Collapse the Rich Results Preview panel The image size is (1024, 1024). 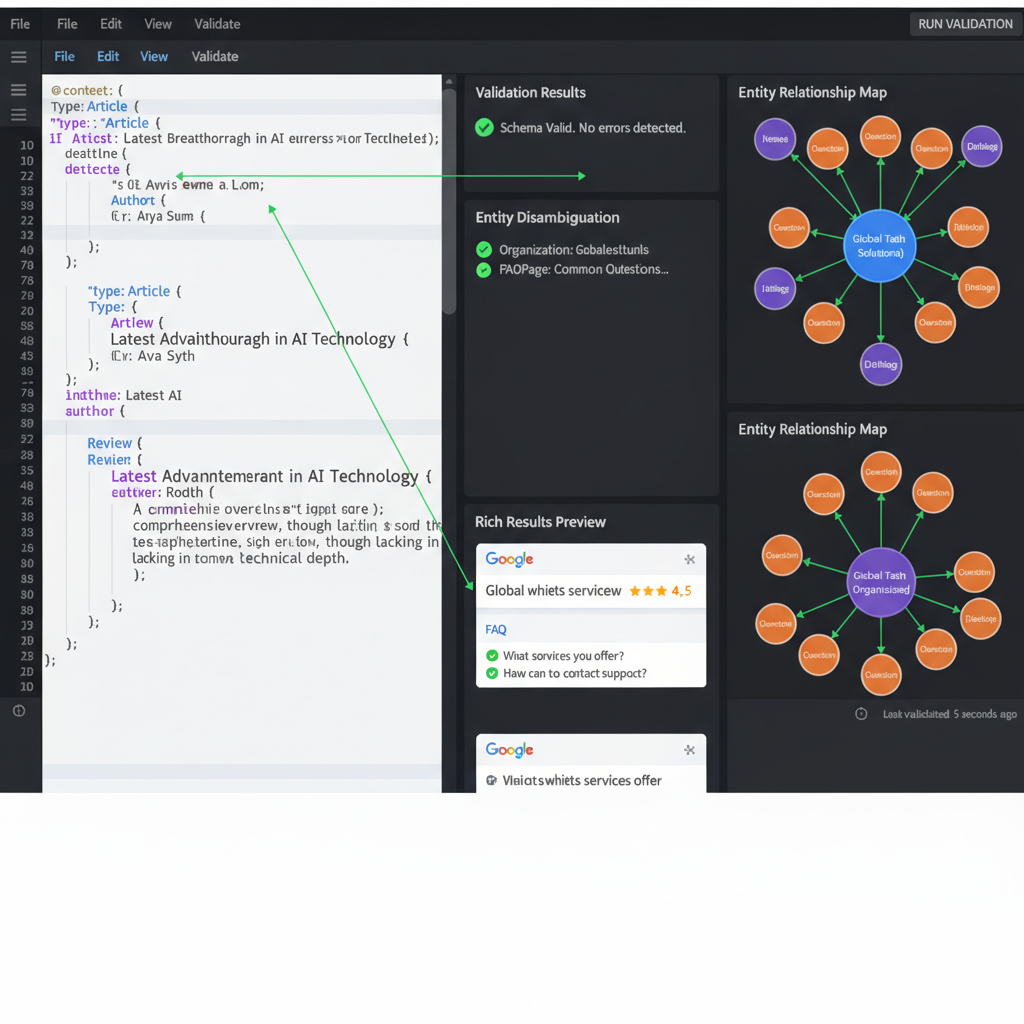[542, 521]
